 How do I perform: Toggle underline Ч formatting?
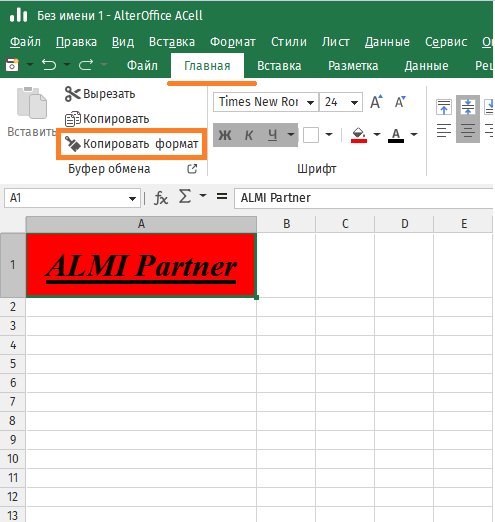[273, 135]
